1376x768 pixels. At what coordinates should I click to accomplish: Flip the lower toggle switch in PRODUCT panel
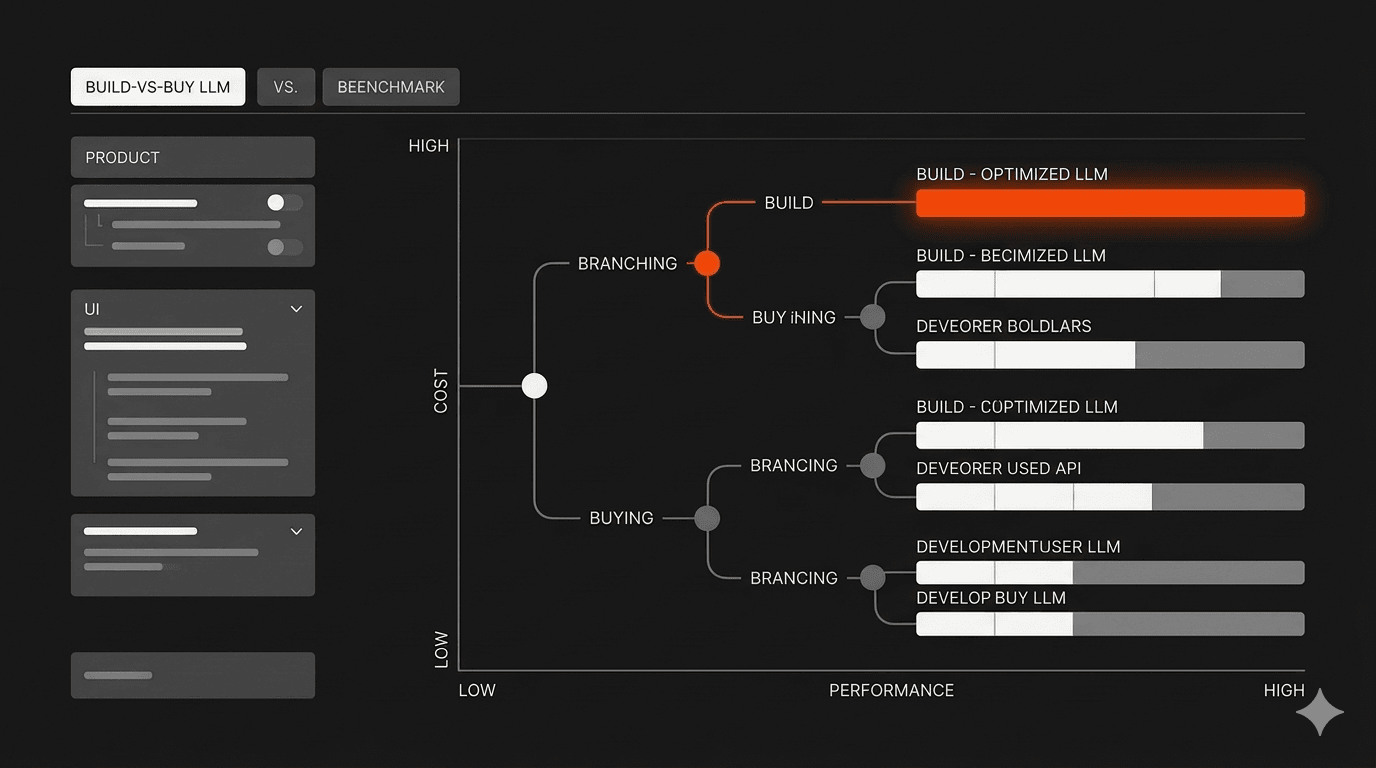[x=283, y=246]
